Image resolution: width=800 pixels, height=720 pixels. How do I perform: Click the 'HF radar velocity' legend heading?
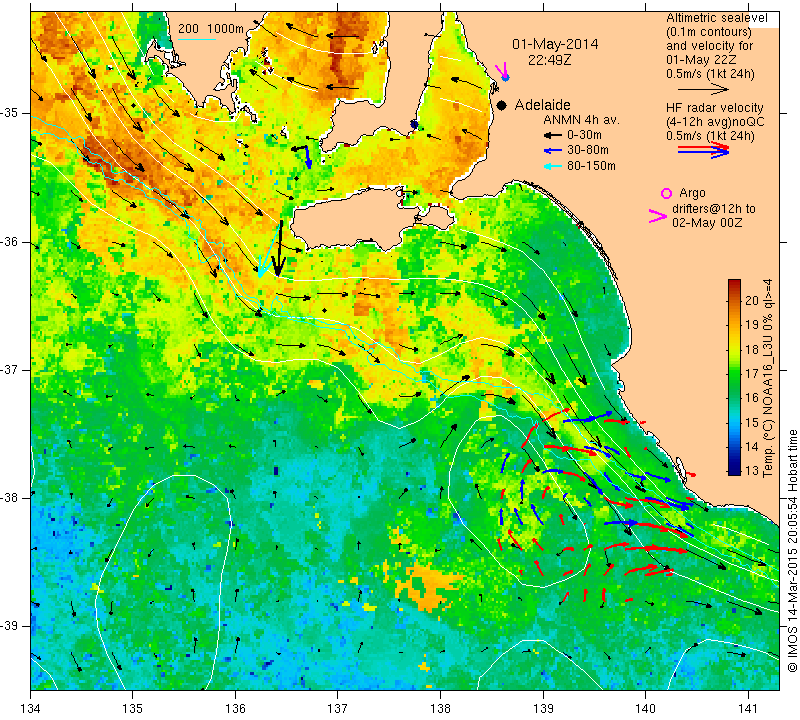pos(715,108)
